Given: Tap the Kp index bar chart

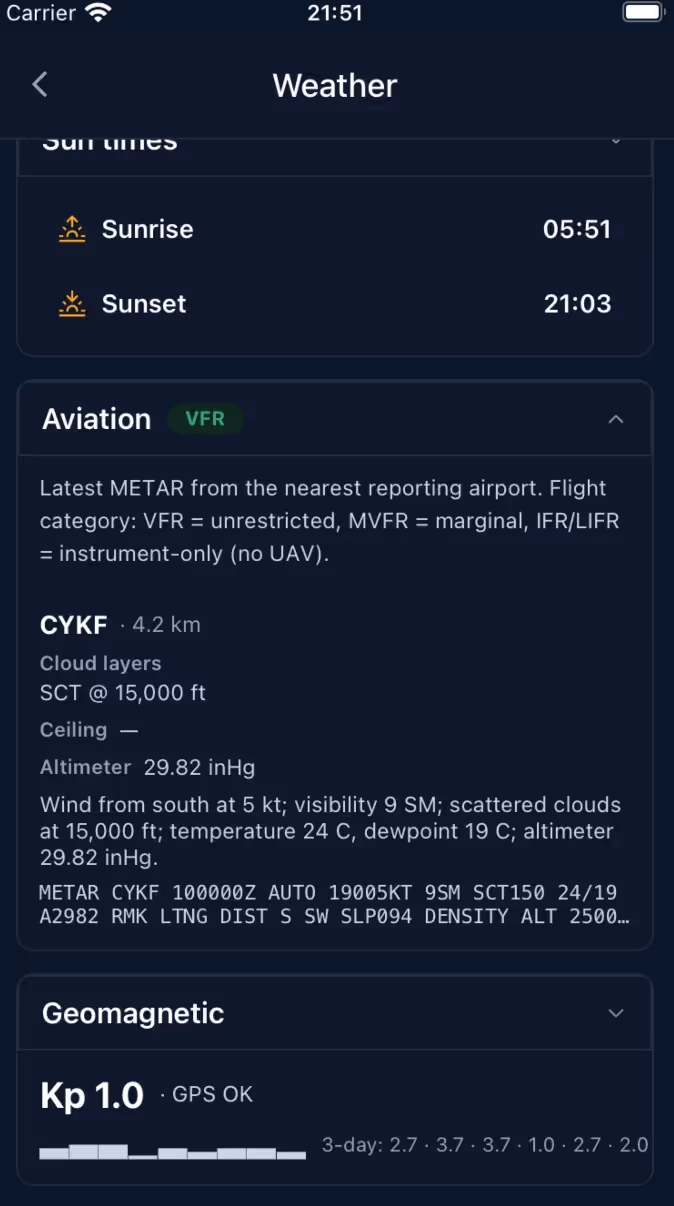Looking at the screenshot, I should 173,1151.
